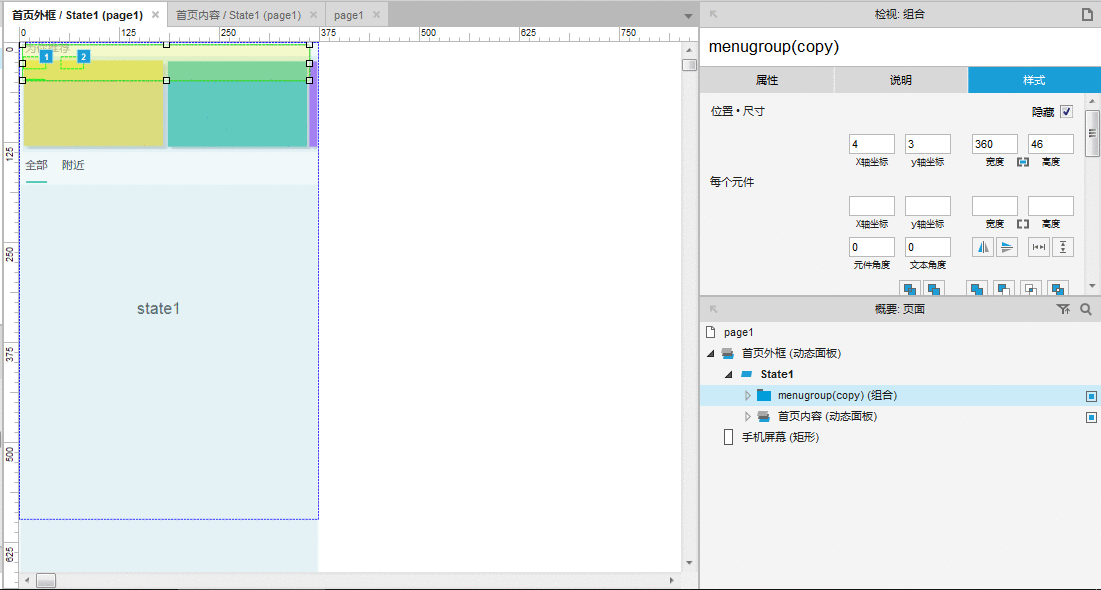Click the page1 page icon in Outline

[711, 332]
